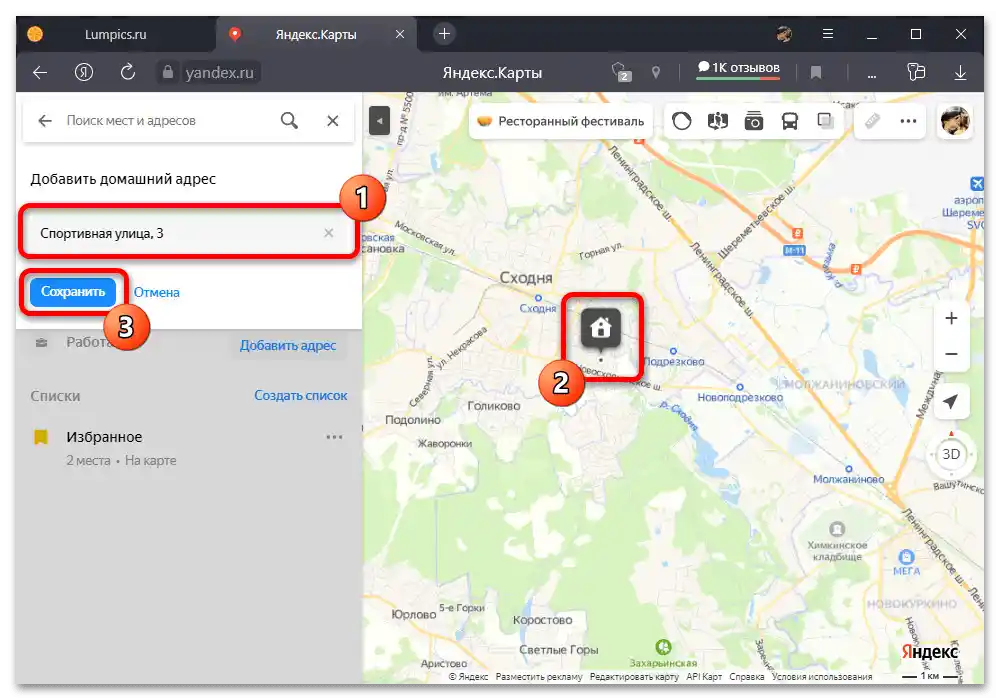Zoom in the map with plus
Screen dimensions: 1000x700
951,318
